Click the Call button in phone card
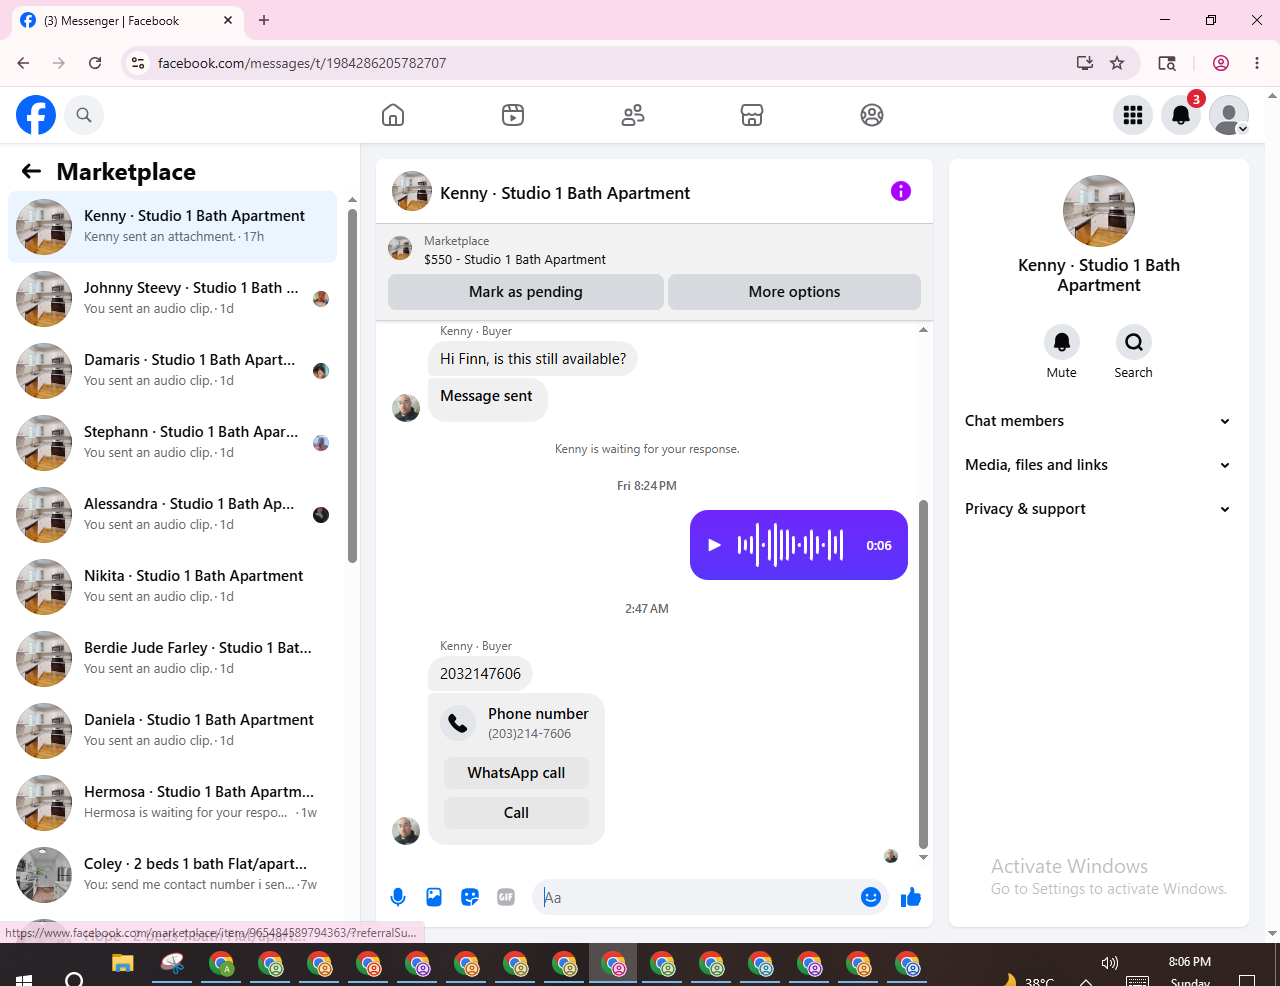This screenshot has width=1280, height=986. (x=516, y=813)
